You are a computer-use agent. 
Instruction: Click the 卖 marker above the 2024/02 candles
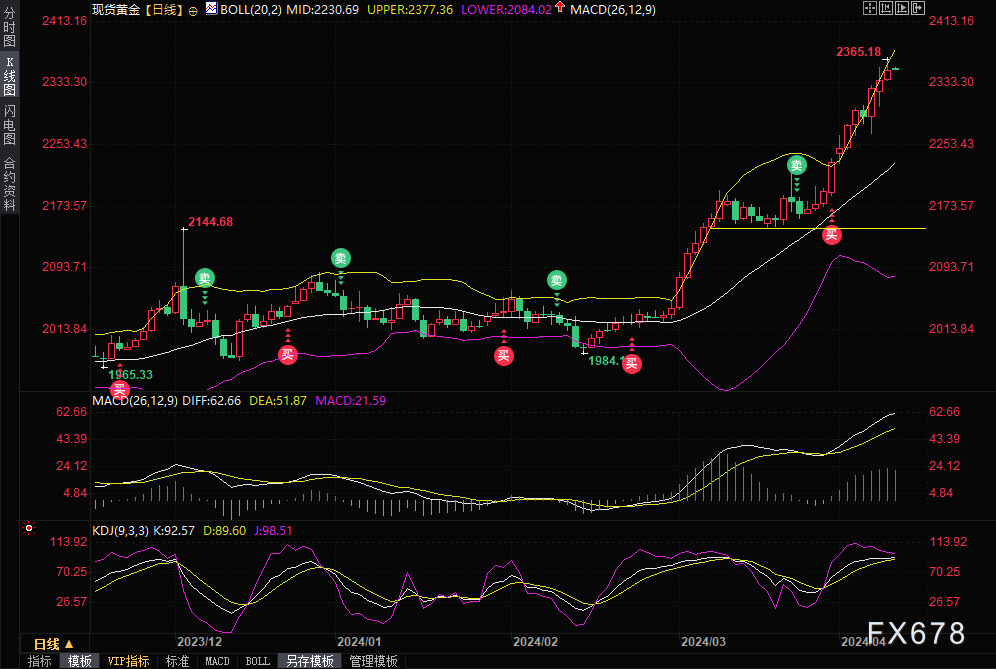[x=556, y=280]
